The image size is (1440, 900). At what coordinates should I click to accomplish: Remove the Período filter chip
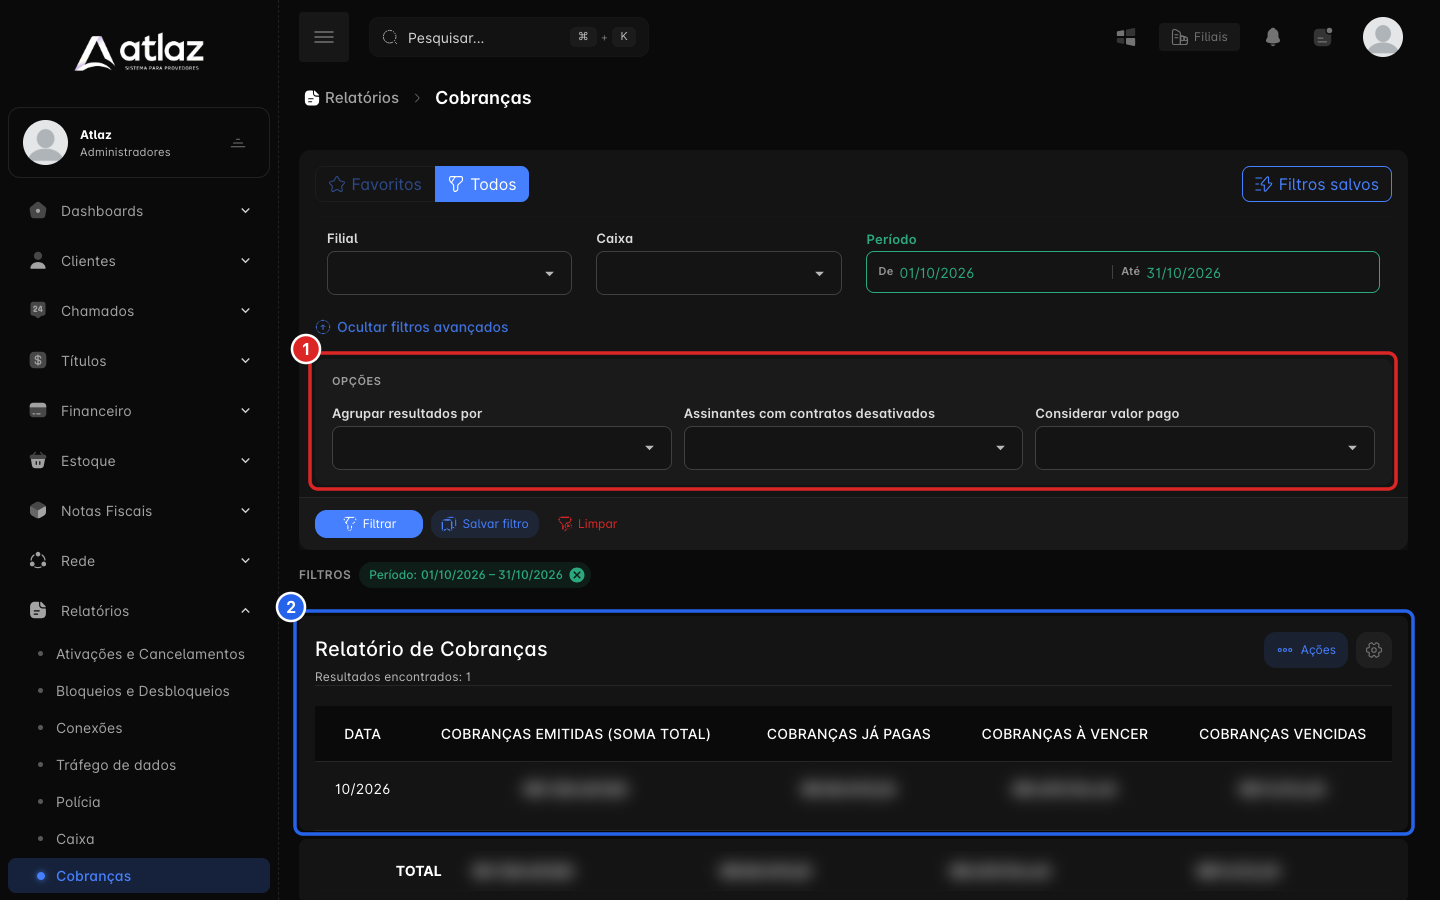point(577,575)
